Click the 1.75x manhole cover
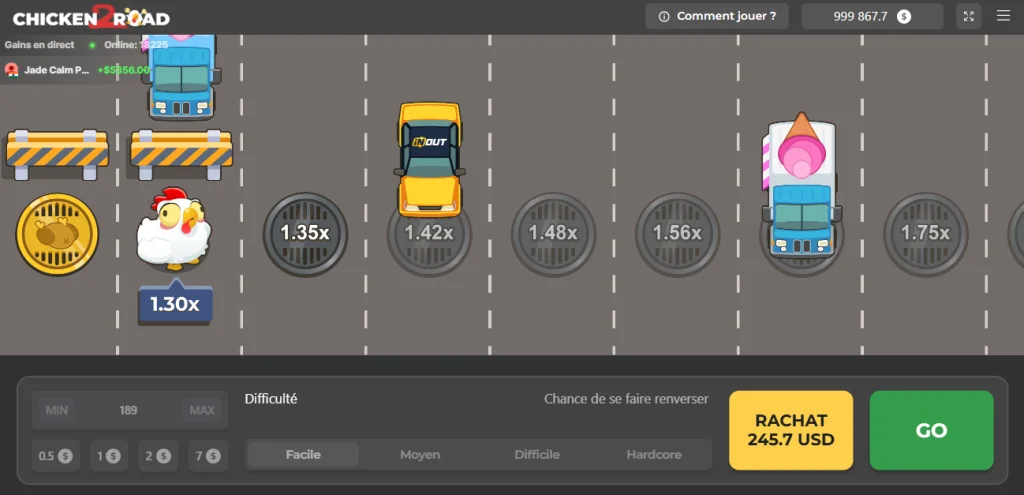1024x495 pixels. click(x=925, y=233)
